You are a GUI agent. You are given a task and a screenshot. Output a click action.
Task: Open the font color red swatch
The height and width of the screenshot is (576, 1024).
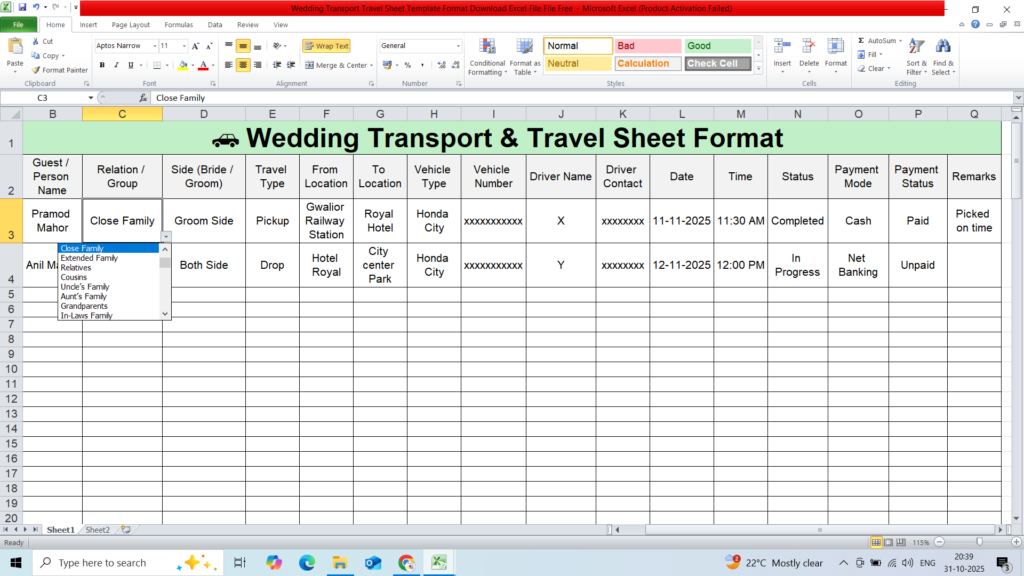pyautogui.click(x=203, y=65)
